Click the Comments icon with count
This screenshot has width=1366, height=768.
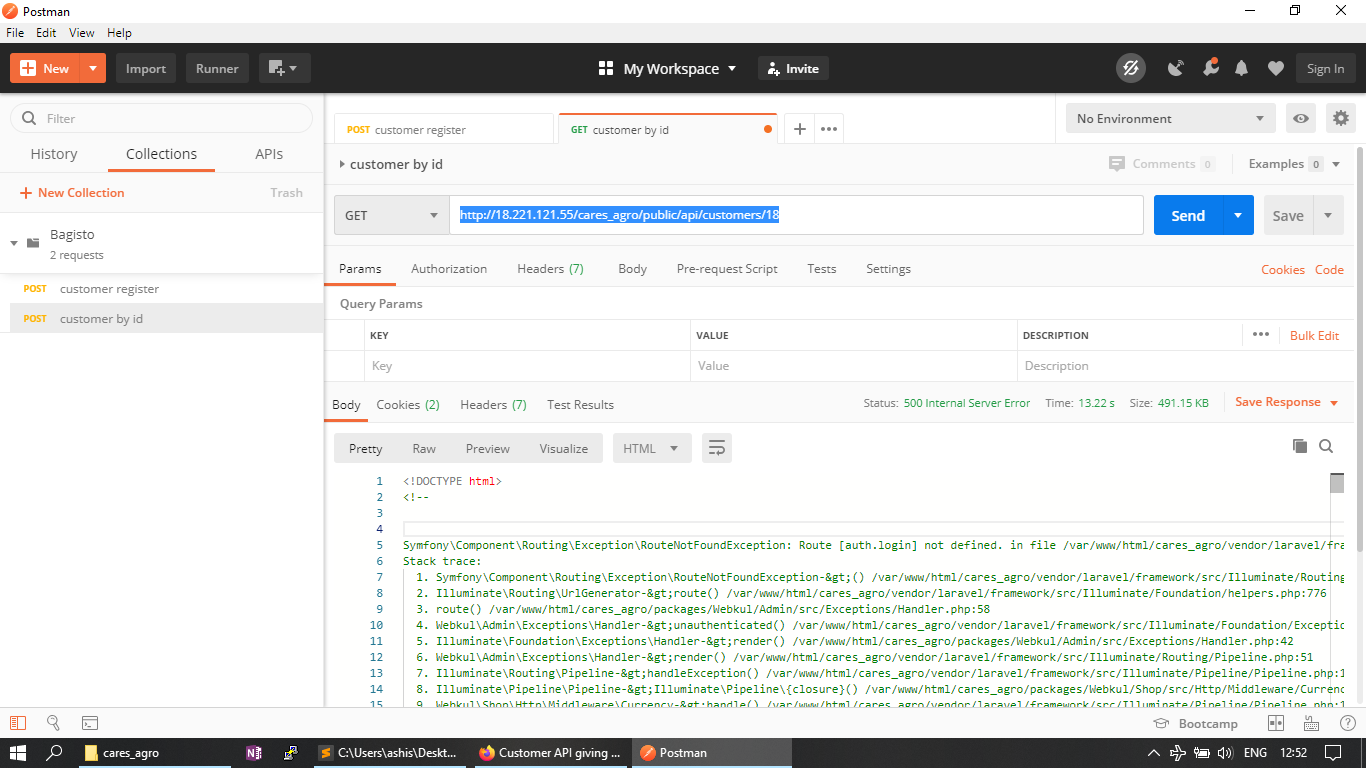coord(1162,164)
